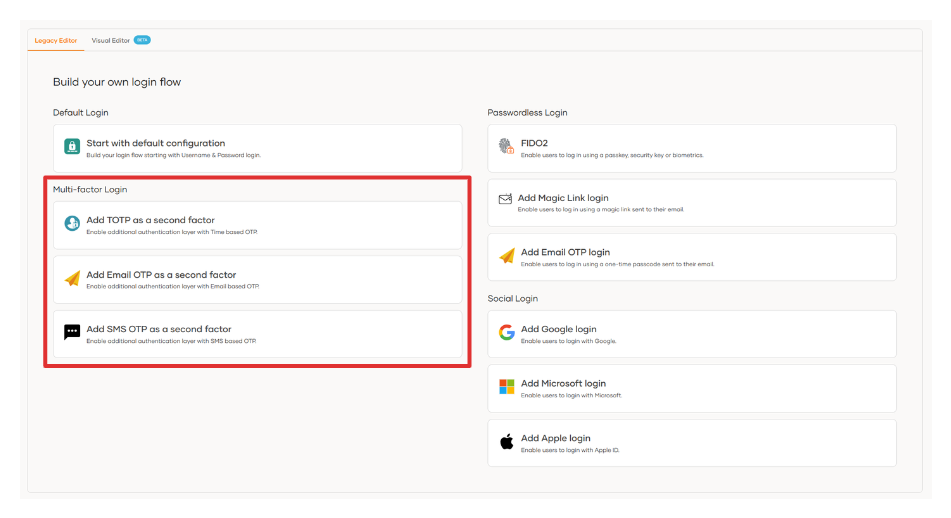Select Start with default configuration card
This screenshot has width=951, height=518.
[258, 149]
